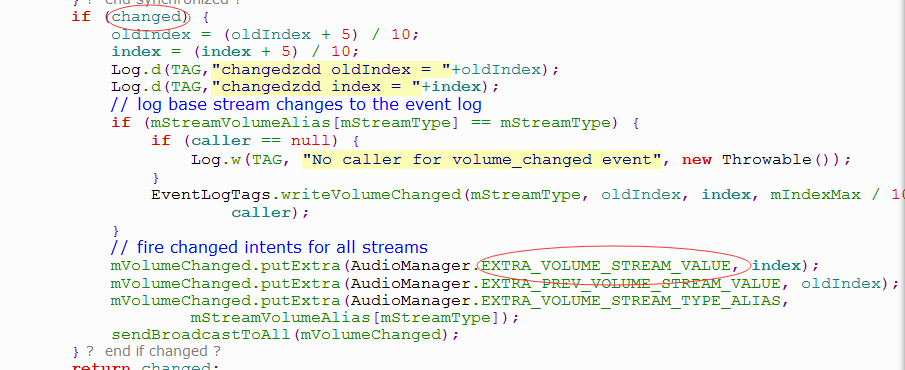
Task: Click 'EXTRA_PREV_VOLUME_STREAM_VALUE' constant
Action: (631, 284)
